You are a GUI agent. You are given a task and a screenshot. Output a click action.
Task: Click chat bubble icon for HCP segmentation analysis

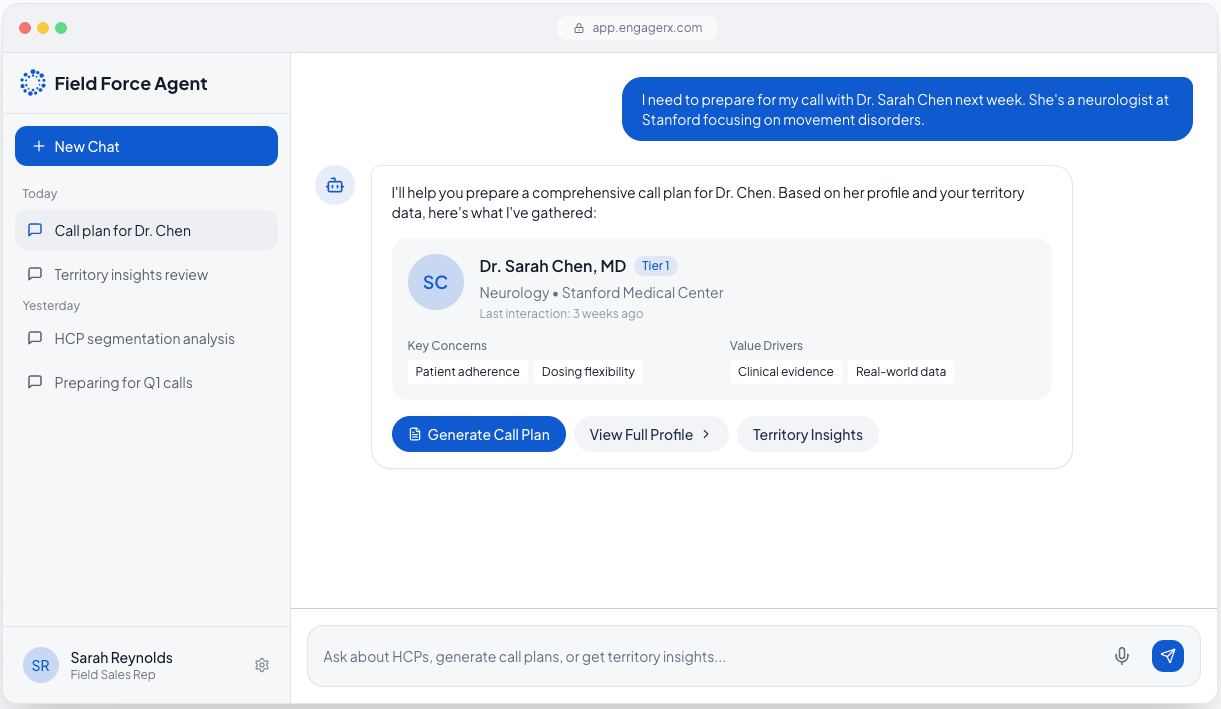[35, 338]
